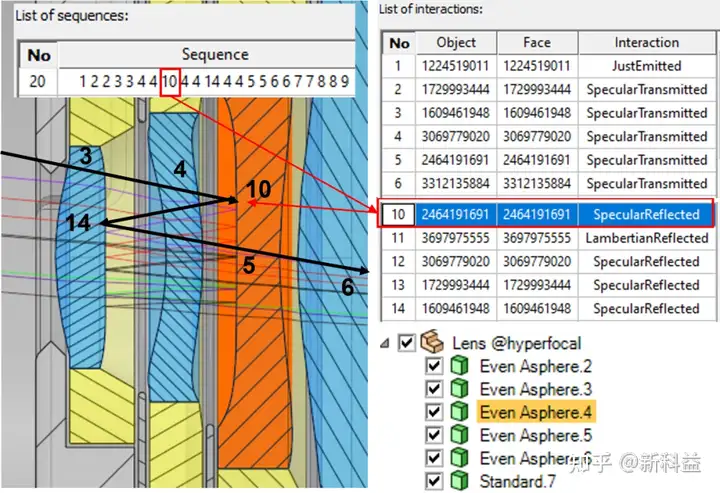Image resolution: width=720 pixels, height=493 pixels.
Task: Click the No header in interactions list
Action: tap(399, 43)
